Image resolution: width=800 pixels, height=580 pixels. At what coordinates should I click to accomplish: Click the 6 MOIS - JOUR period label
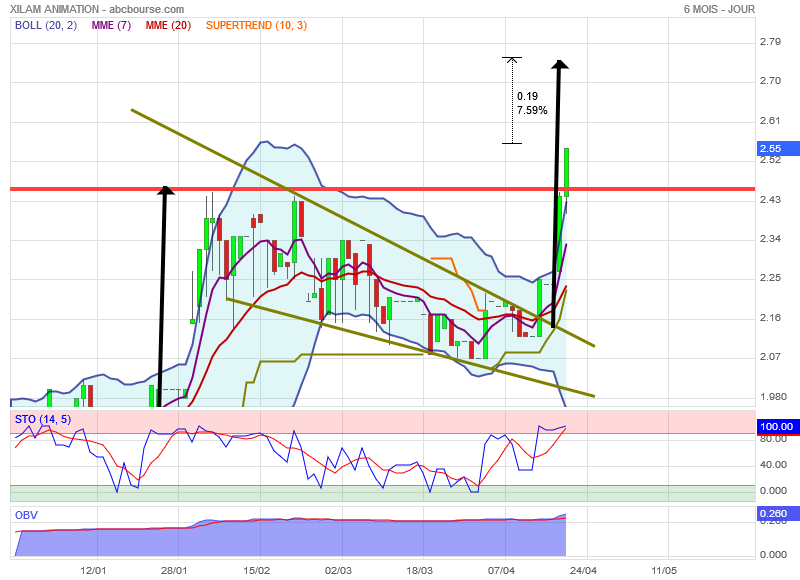[719, 9]
